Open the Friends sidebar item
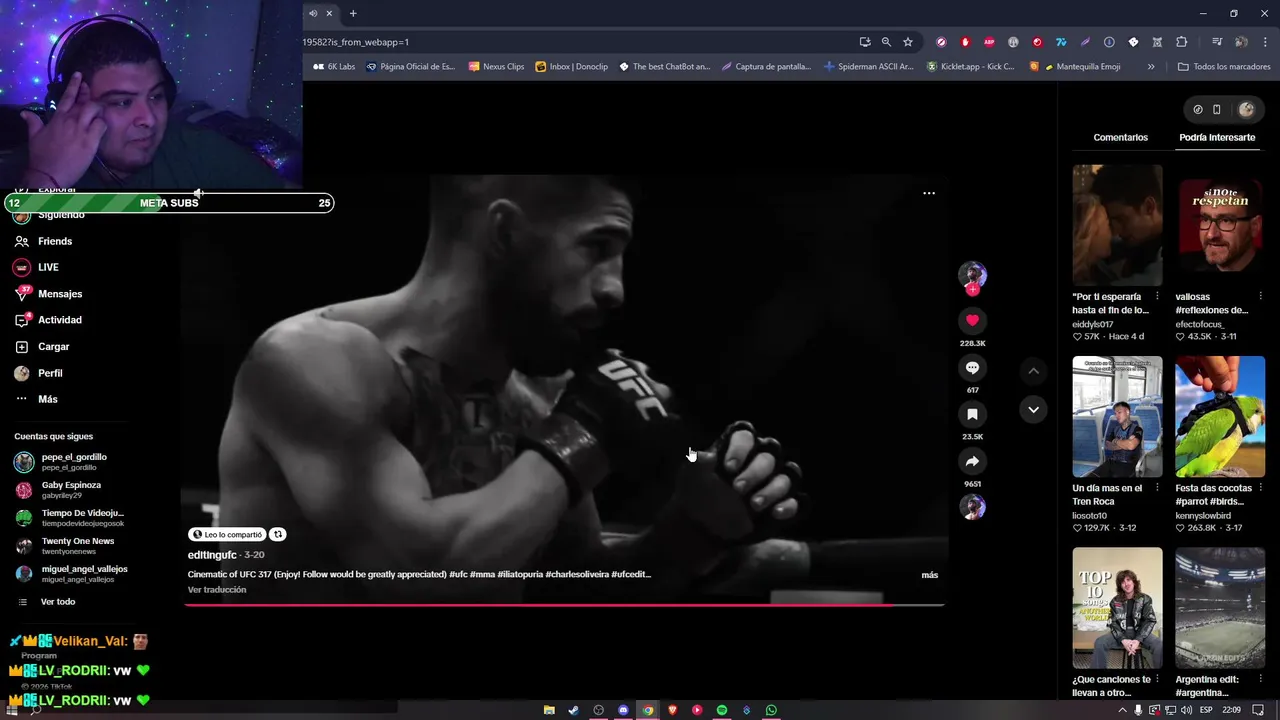This screenshot has width=1280, height=720. click(x=55, y=241)
